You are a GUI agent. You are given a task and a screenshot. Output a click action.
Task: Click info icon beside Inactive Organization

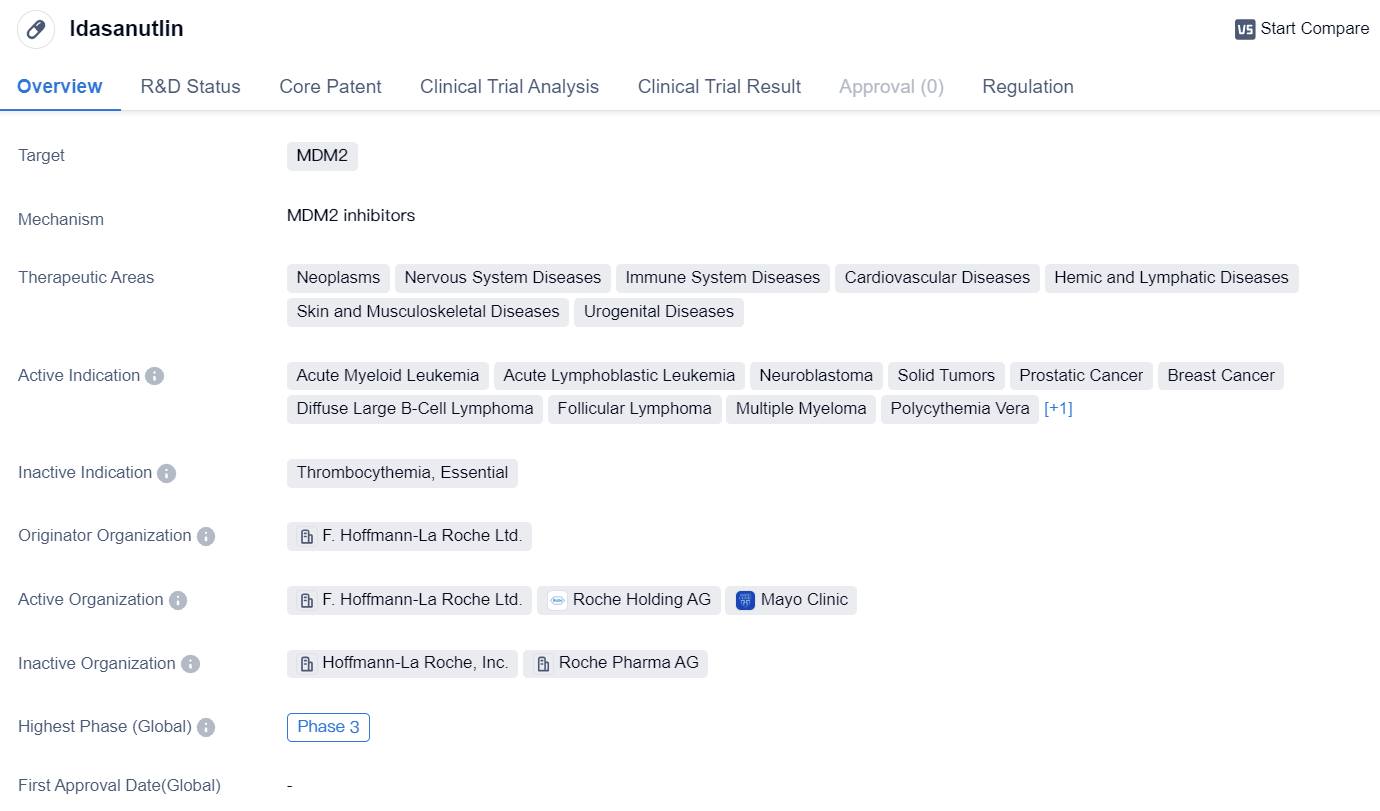click(189, 664)
